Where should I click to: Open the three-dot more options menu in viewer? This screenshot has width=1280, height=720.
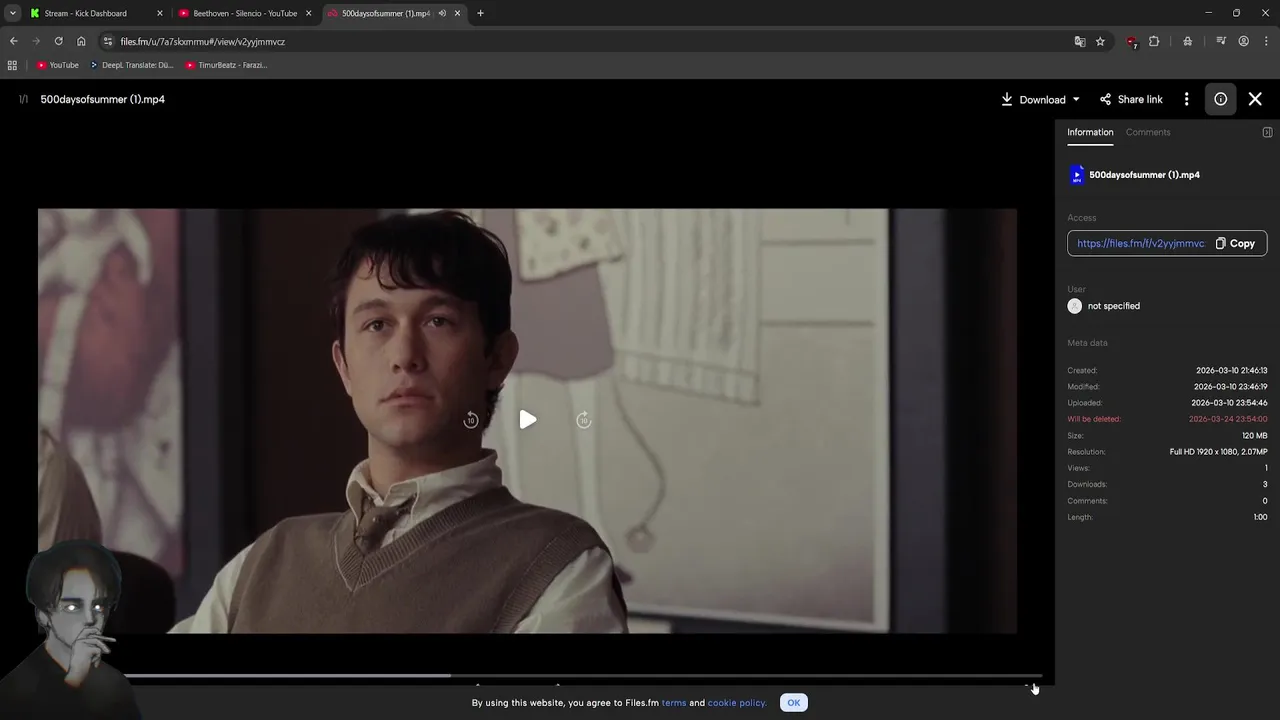click(x=1187, y=99)
